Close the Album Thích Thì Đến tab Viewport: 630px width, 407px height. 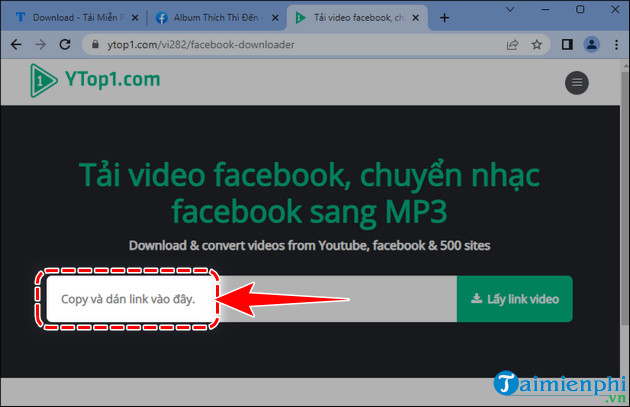pos(275,18)
